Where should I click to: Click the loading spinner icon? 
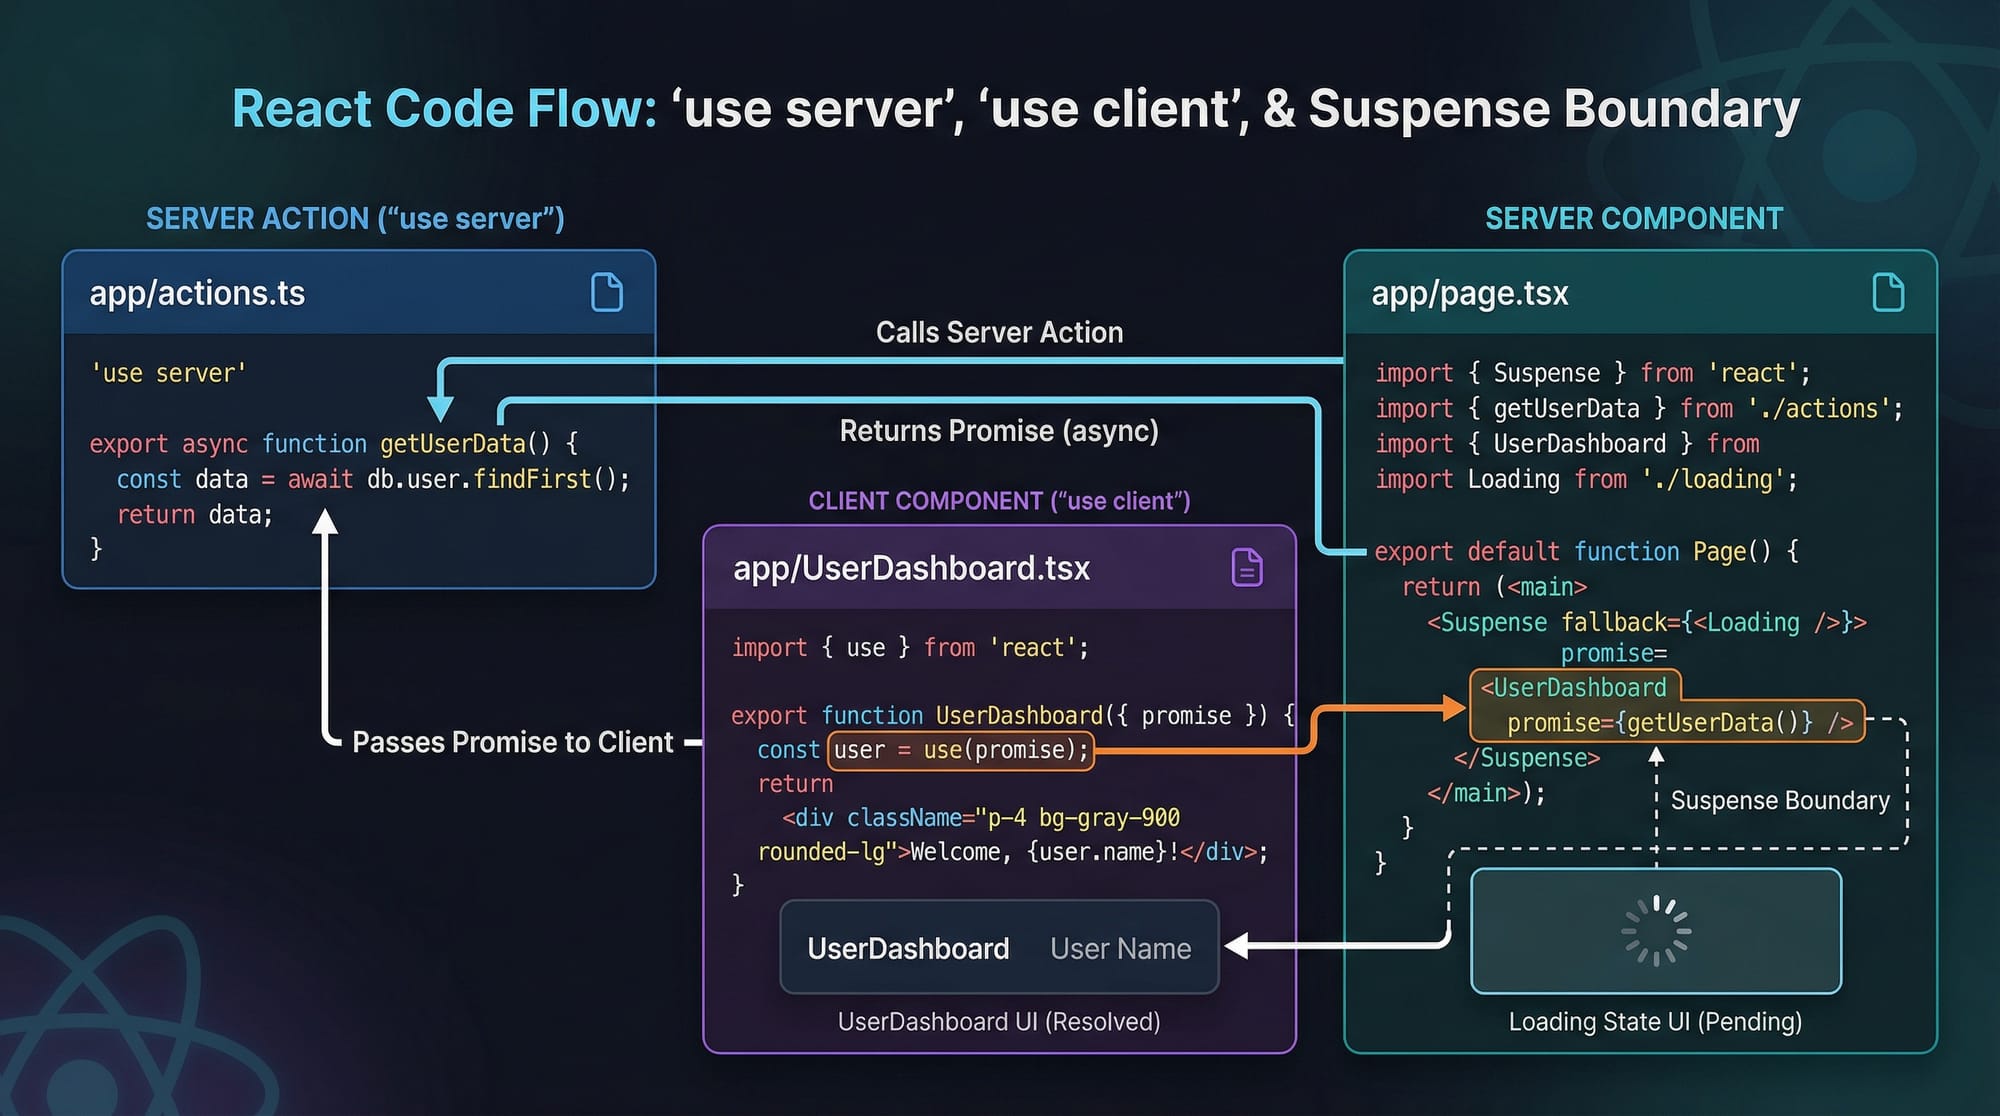point(1655,931)
